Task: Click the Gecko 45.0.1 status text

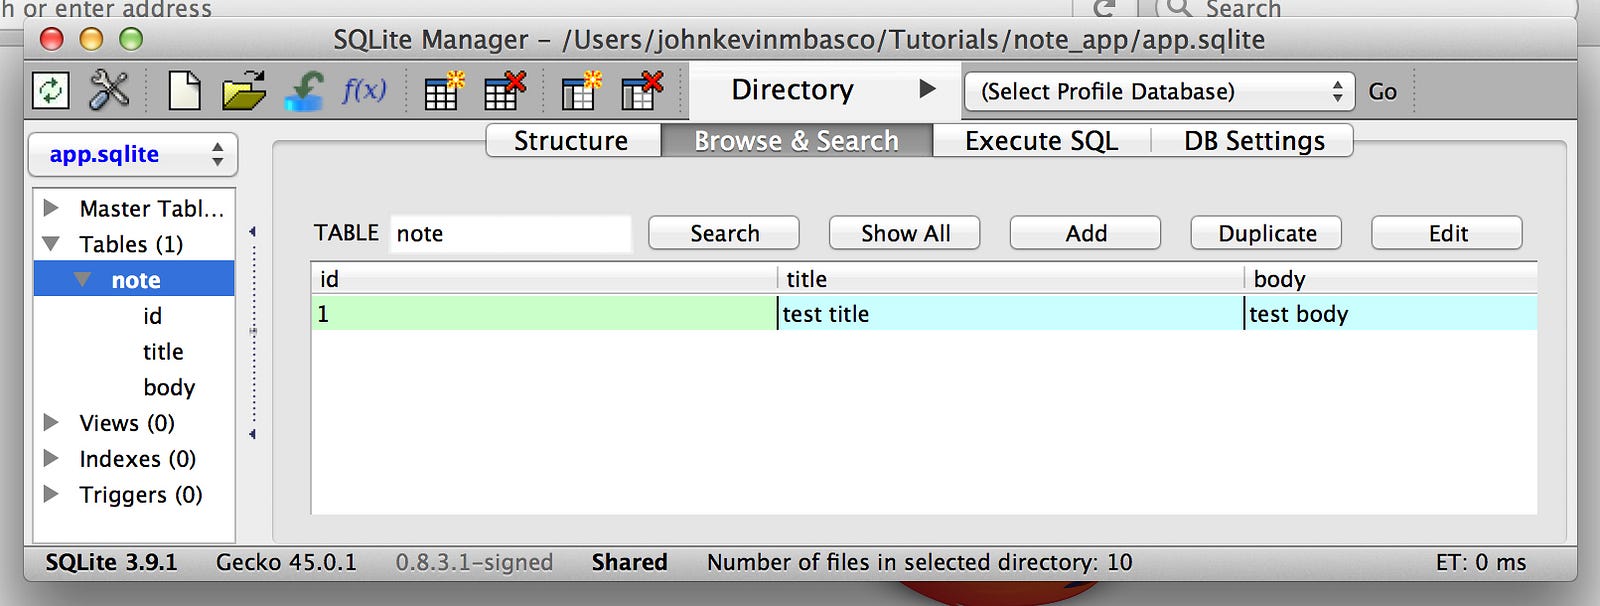Action: click(x=286, y=562)
